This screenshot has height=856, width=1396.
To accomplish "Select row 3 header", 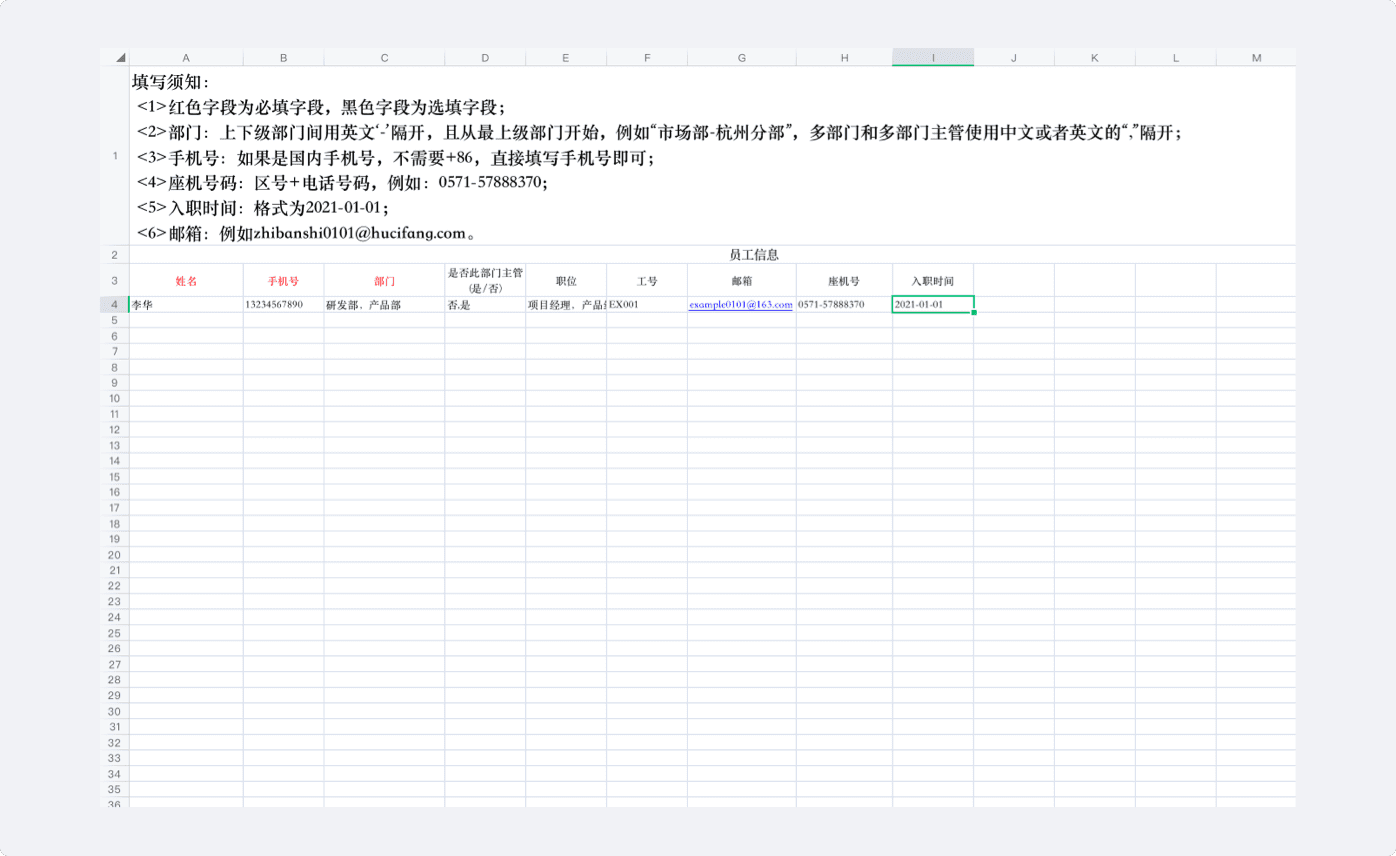I will click(115, 280).
